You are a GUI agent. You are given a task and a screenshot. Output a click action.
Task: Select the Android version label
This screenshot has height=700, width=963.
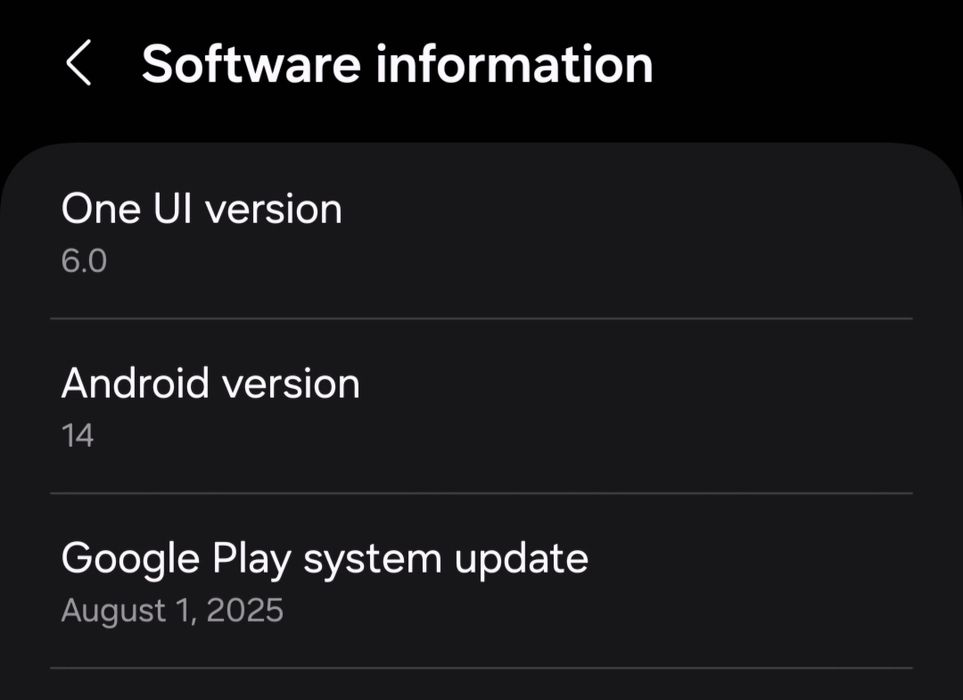(x=210, y=384)
